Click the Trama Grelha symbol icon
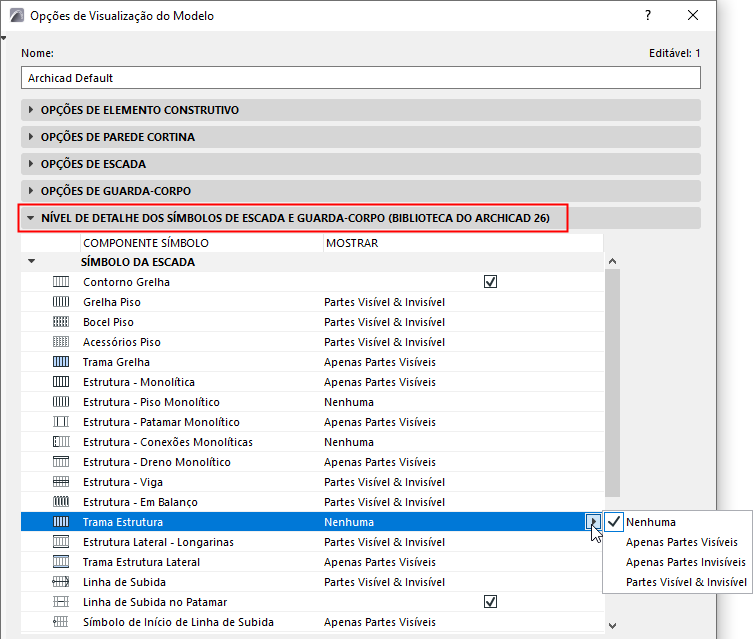The width and height of the screenshot is (753, 639). click(61, 362)
